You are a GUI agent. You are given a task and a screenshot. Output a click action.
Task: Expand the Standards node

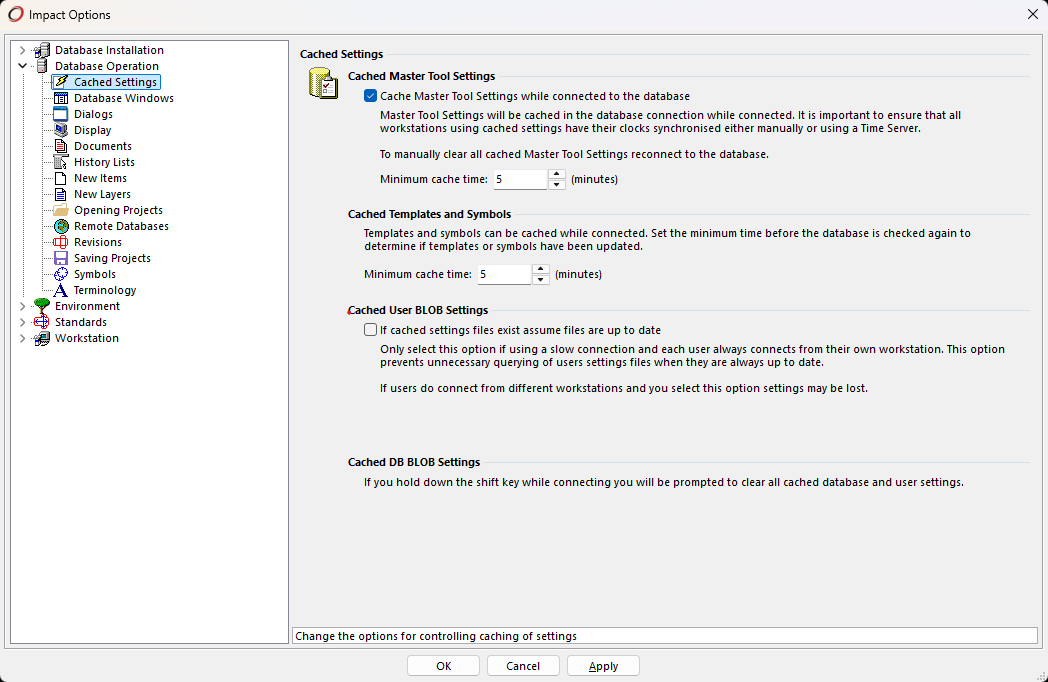tap(22, 322)
